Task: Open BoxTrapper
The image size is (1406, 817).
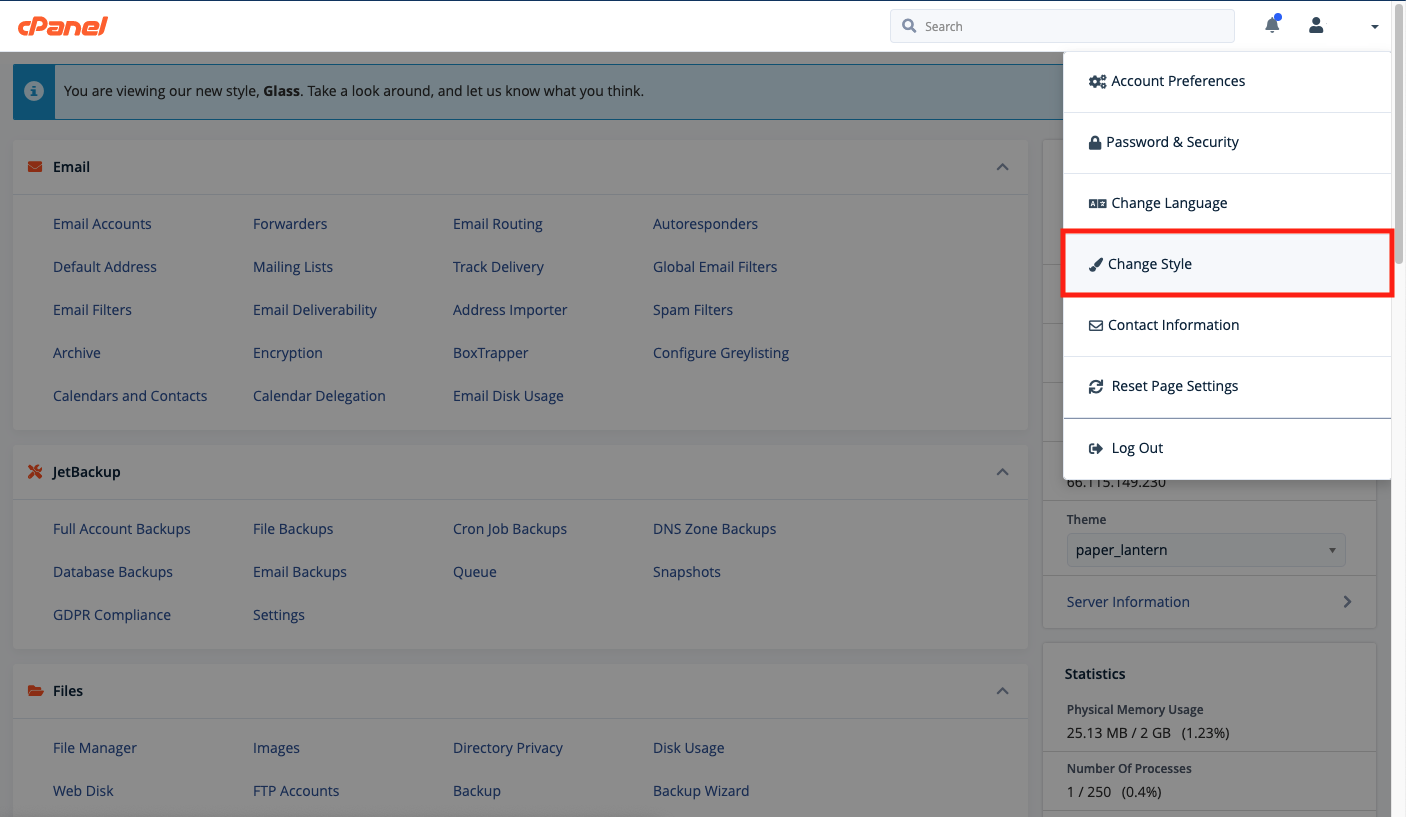Action: pos(491,353)
